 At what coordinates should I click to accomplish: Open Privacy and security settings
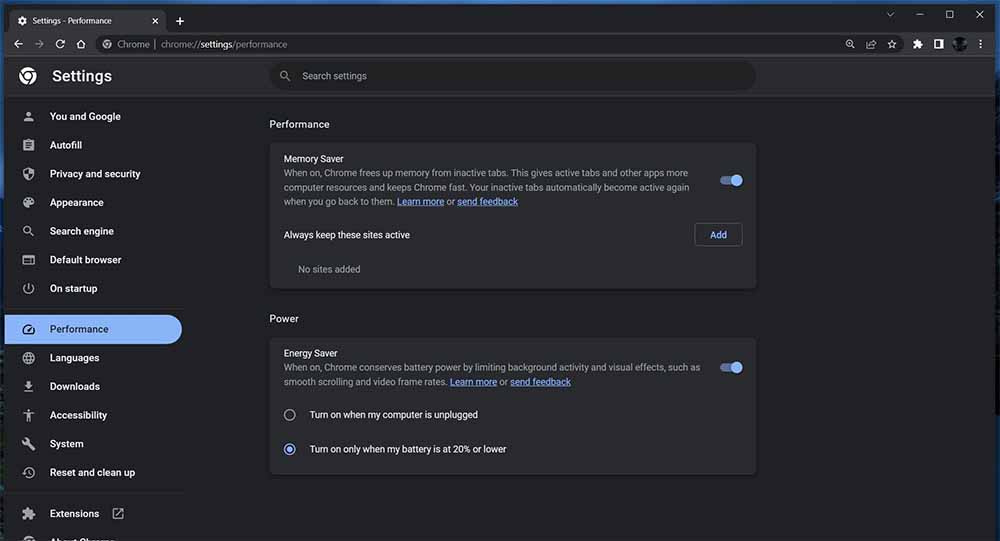(93, 174)
